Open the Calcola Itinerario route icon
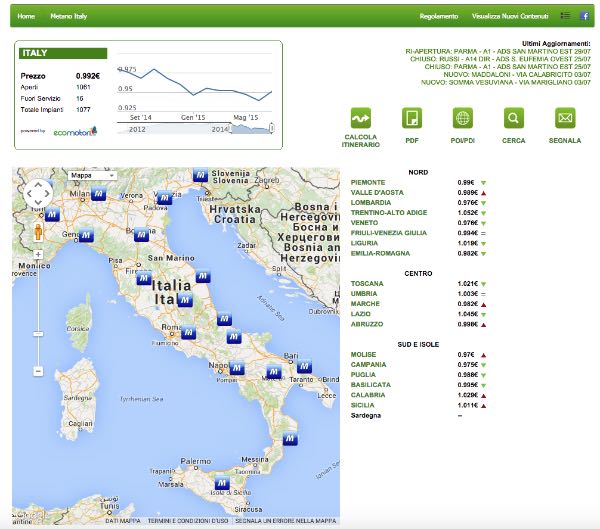600x529 pixels. pos(361,119)
